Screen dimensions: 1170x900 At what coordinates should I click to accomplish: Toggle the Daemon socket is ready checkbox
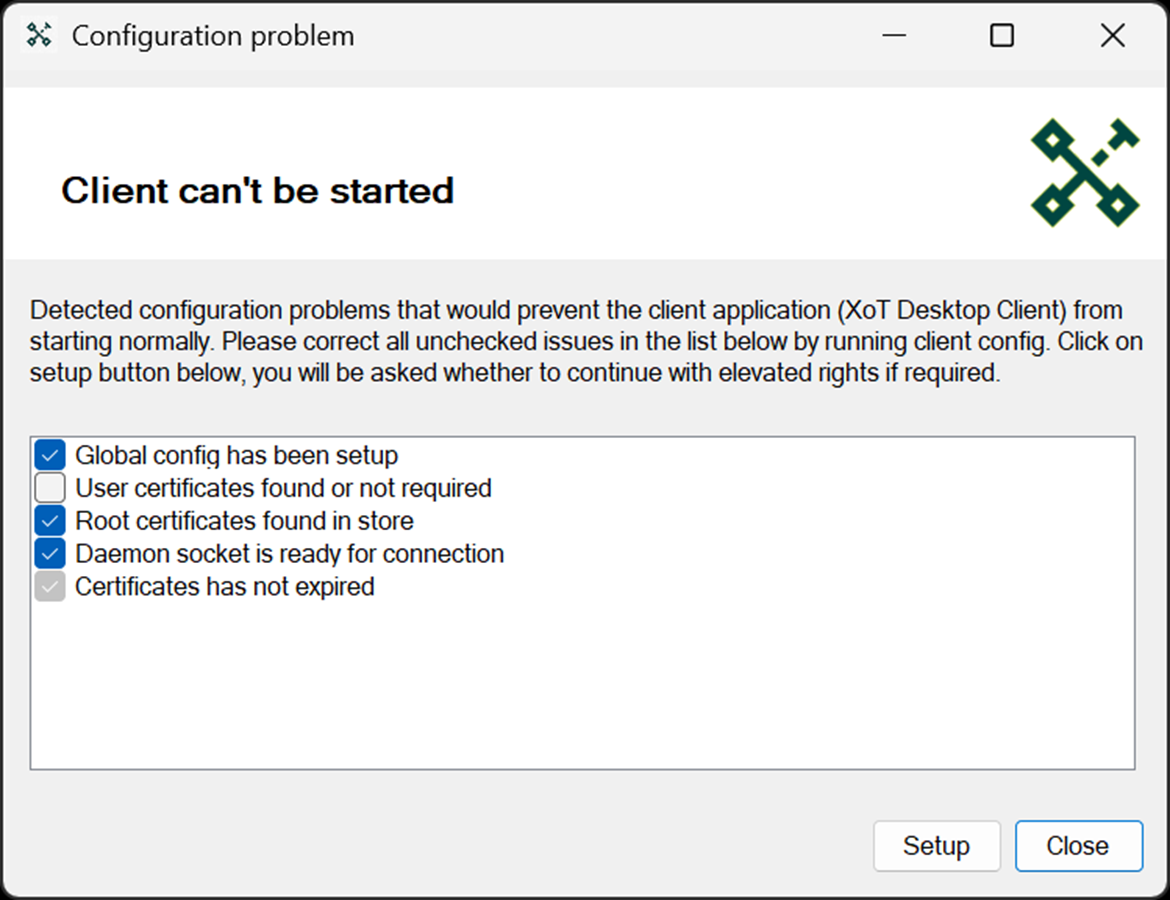(50, 554)
